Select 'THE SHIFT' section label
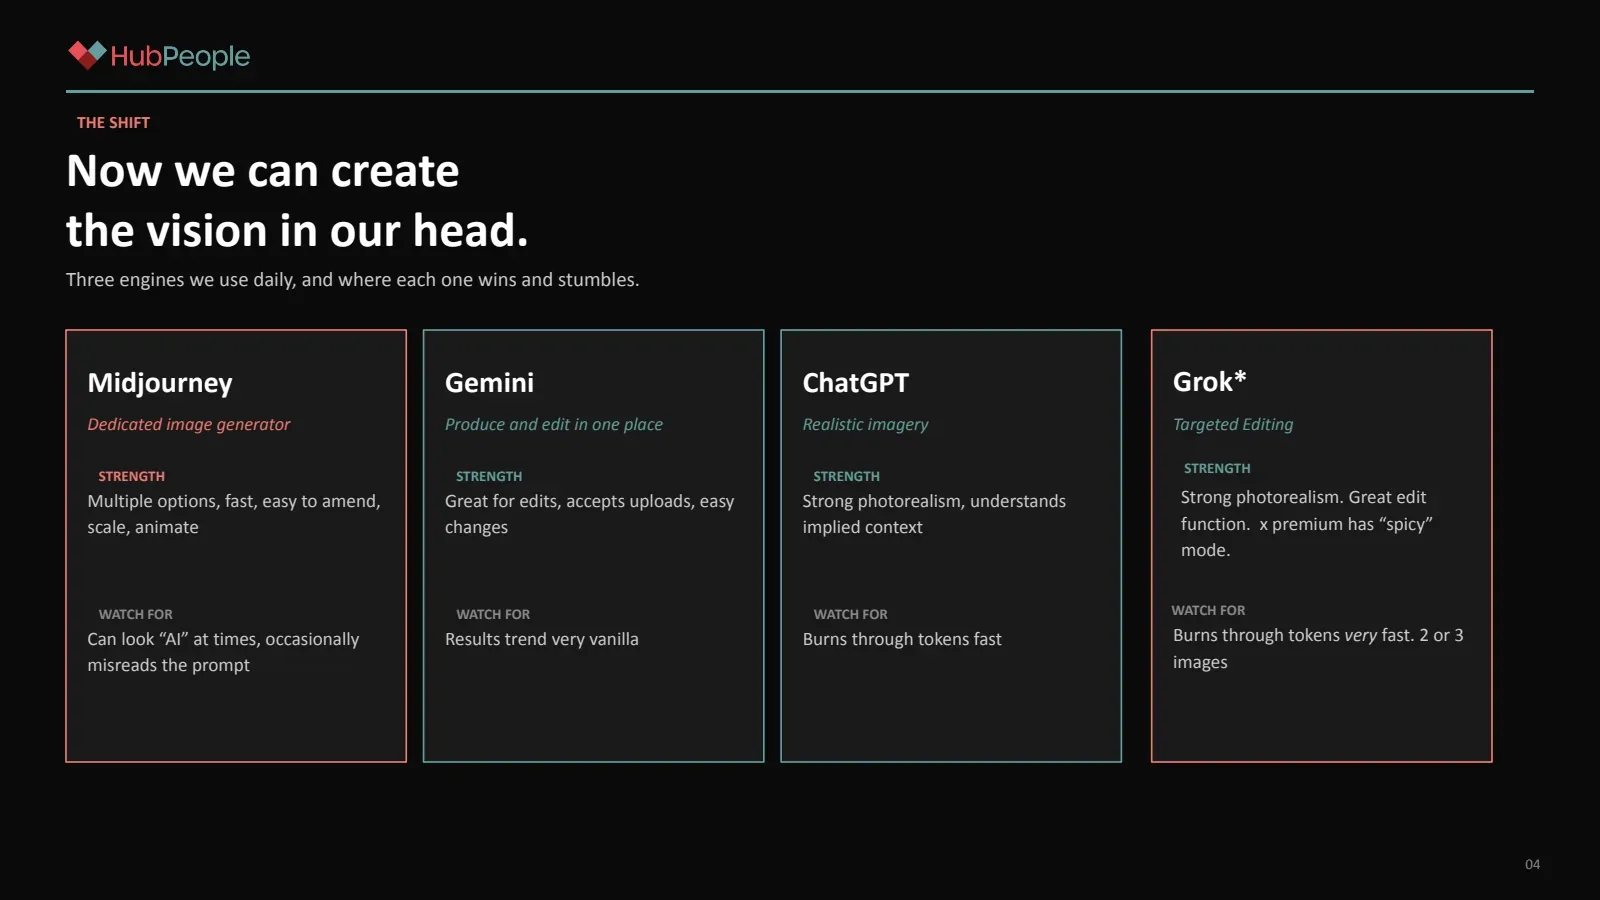Image resolution: width=1600 pixels, height=900 pixels. pyautogui.click(x=113, y=123)
